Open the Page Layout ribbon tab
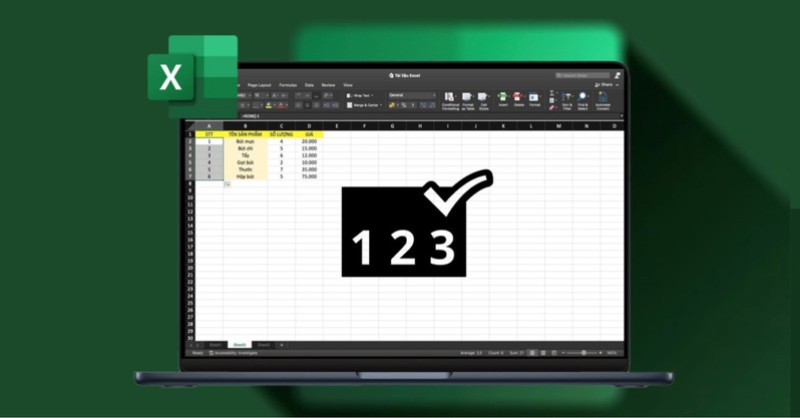This screenshot has height=418, width=800. (x=259, y=85)
